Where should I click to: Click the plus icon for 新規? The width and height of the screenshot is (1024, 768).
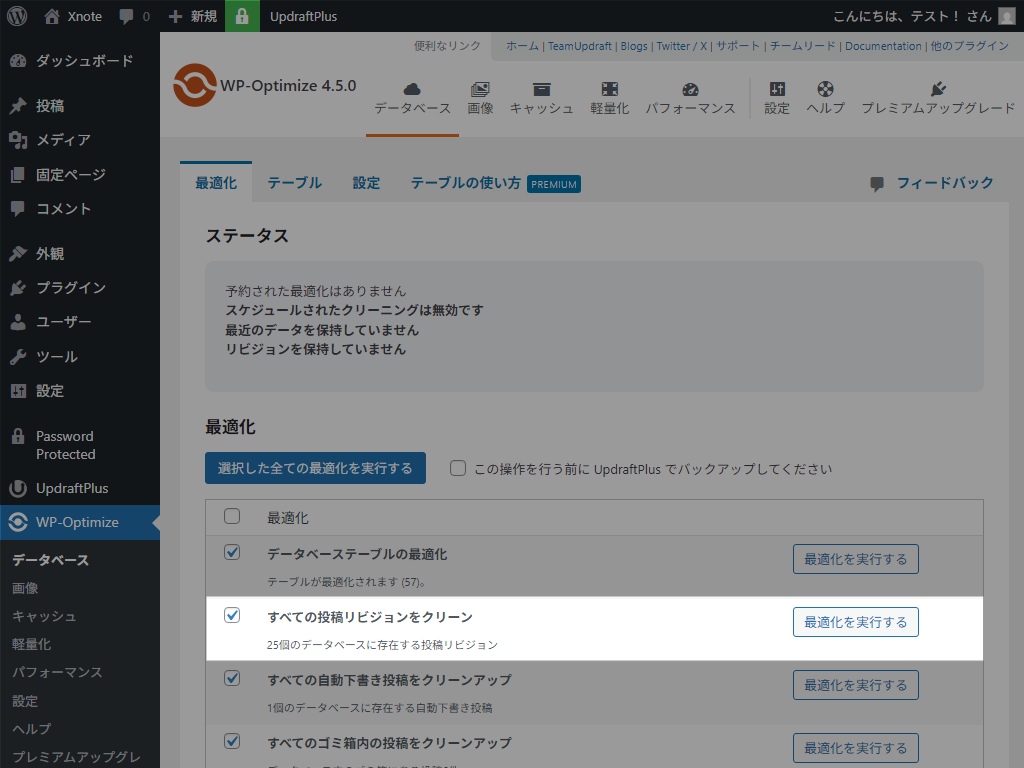coord(175,16)
